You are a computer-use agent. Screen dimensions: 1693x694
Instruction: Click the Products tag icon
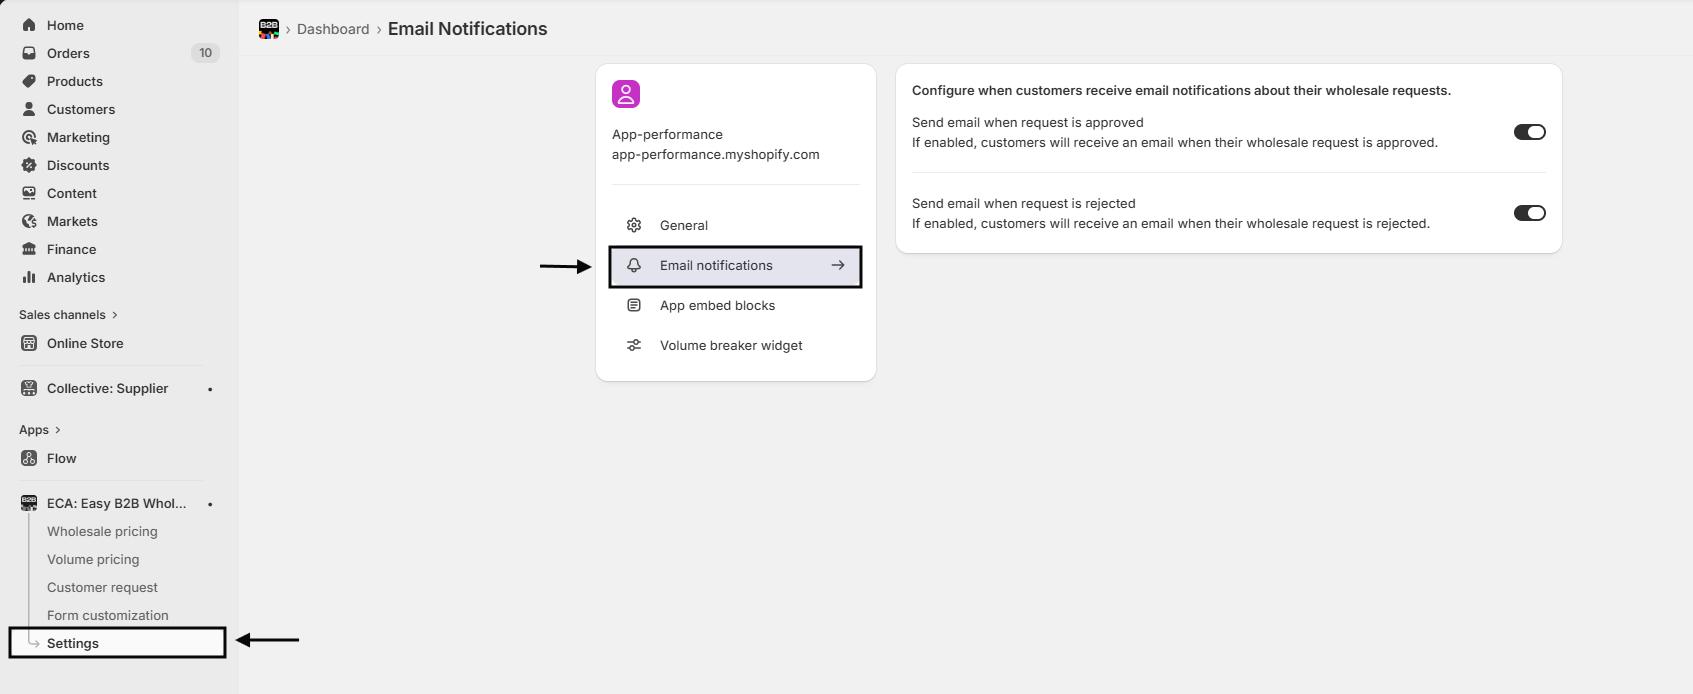29,81
